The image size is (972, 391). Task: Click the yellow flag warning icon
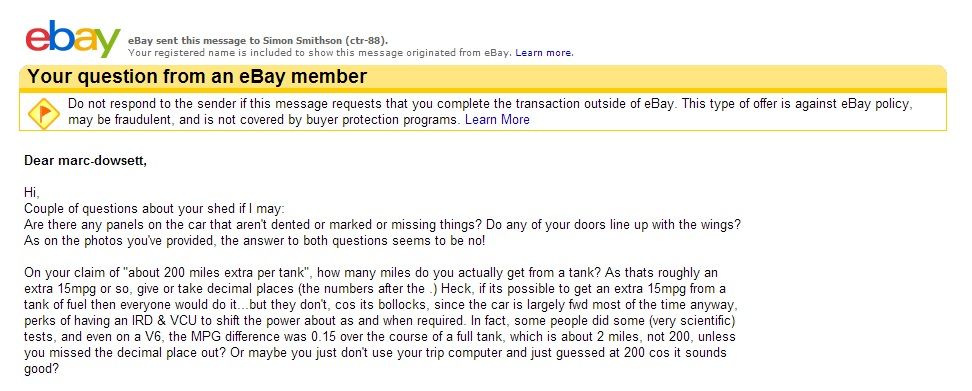[43, 113]
